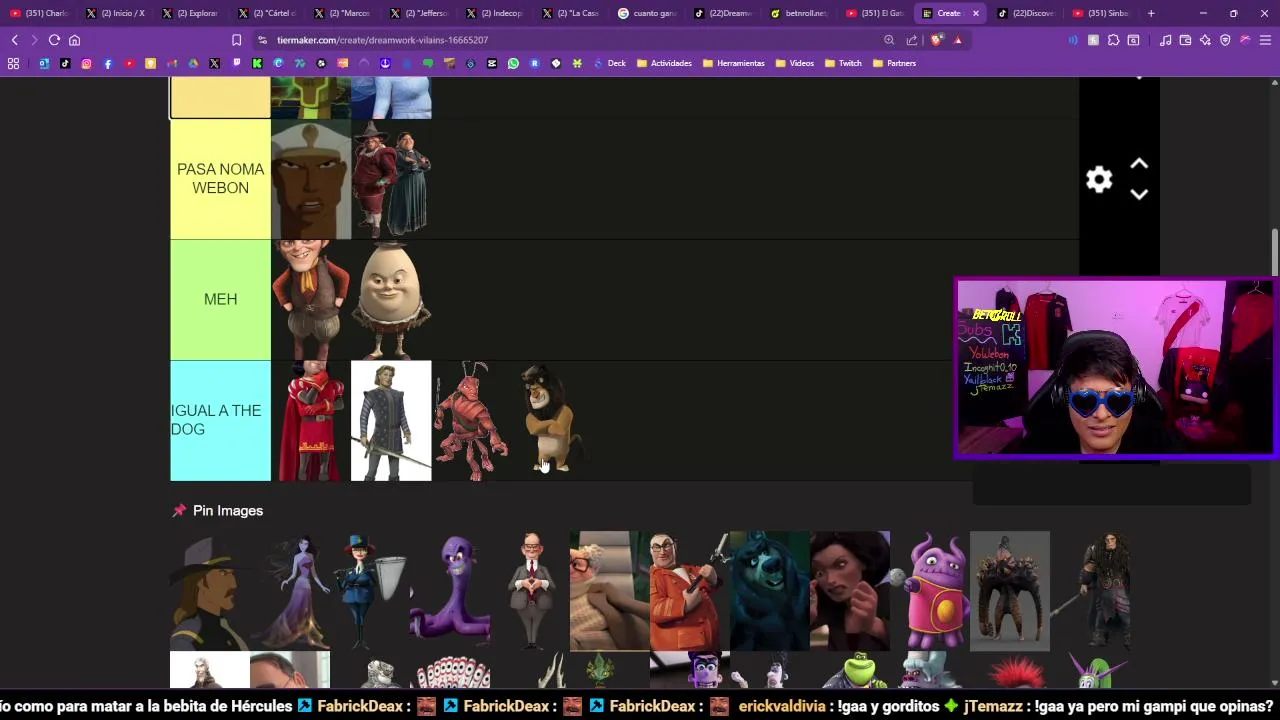Open Brave Rewards triangle icon

click(x=958, y=40)
